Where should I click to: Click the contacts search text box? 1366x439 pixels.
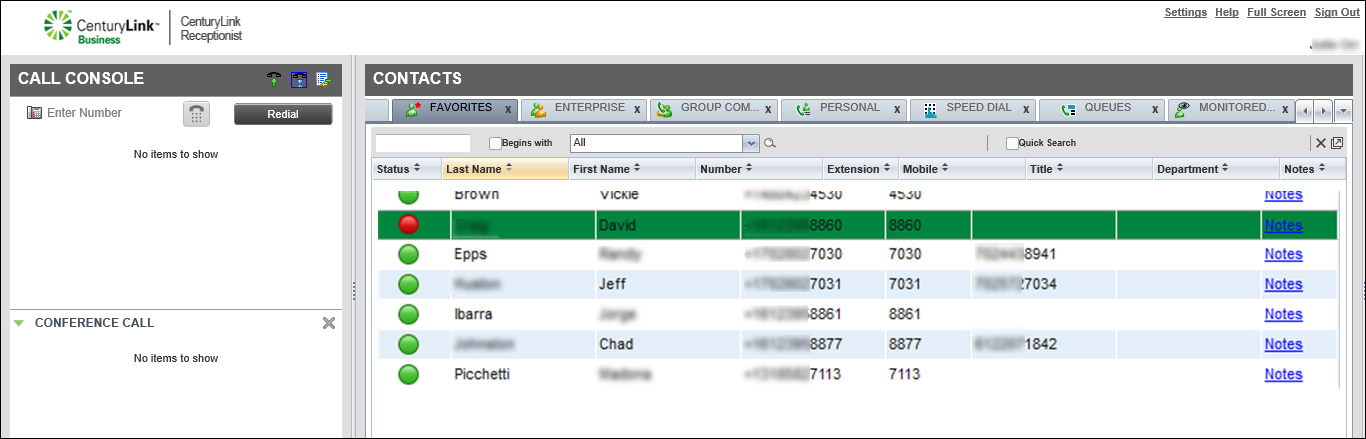[422, 143]
